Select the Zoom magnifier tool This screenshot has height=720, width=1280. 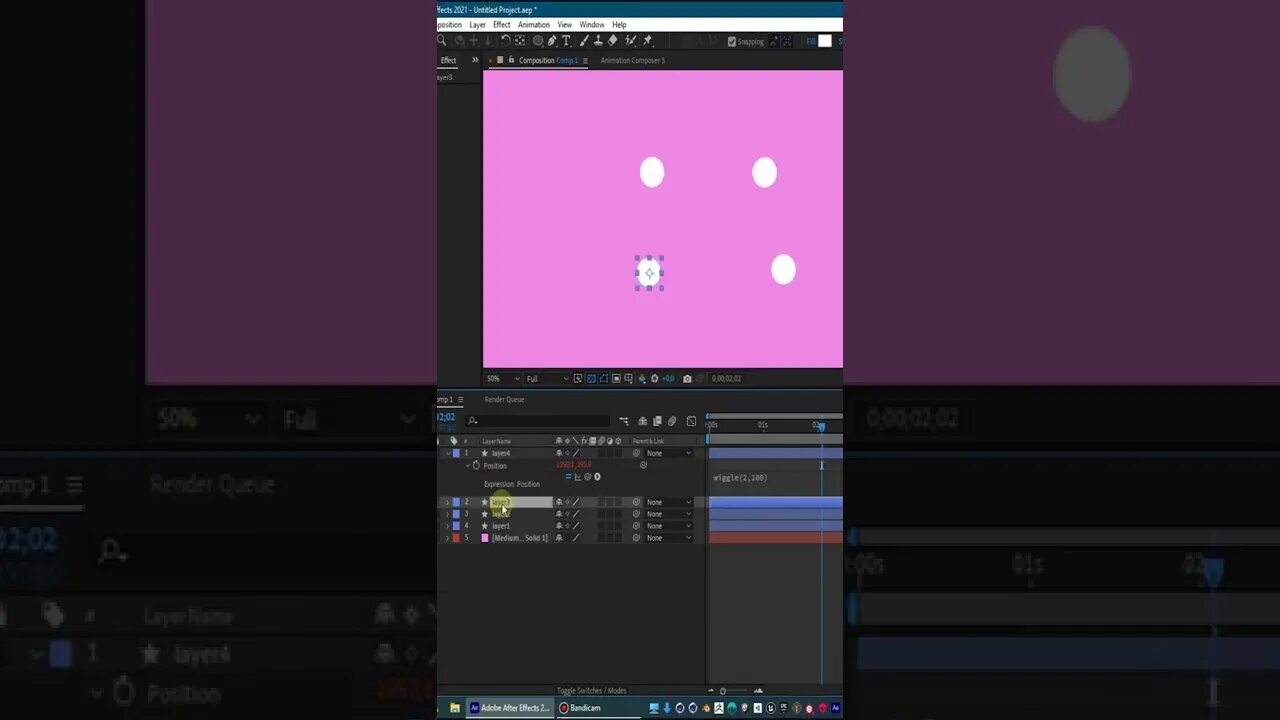[x=442, y=41]
